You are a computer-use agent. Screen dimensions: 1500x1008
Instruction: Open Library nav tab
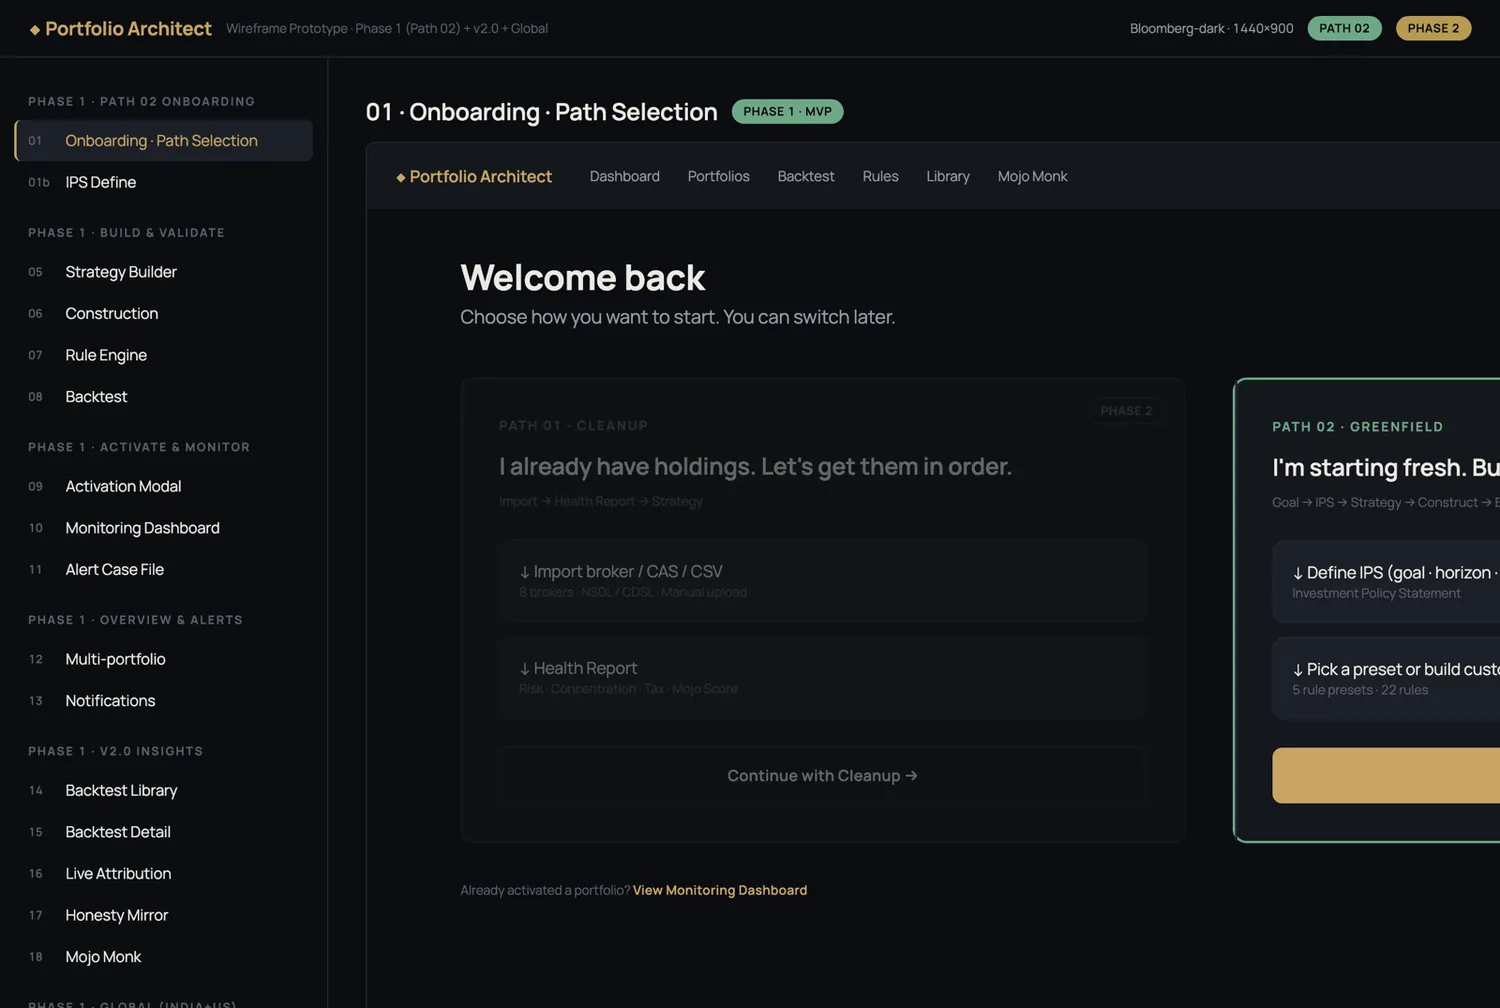[948, 176]
